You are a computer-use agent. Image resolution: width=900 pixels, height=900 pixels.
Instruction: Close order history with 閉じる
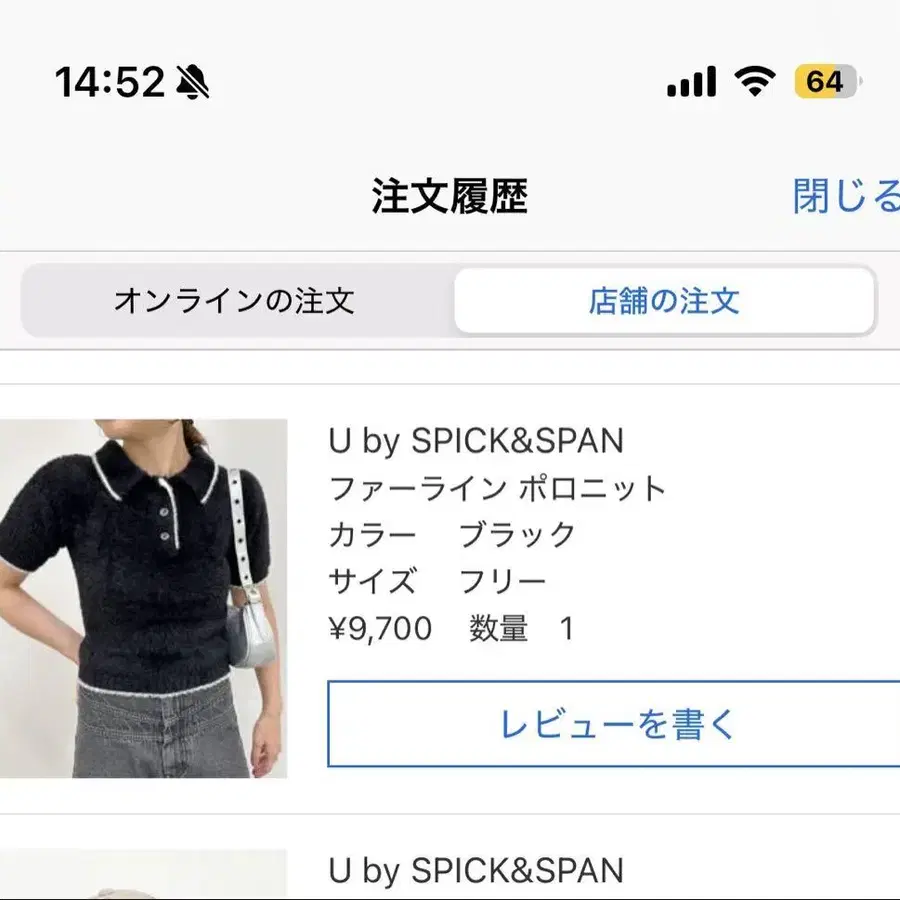pos(846,196)
